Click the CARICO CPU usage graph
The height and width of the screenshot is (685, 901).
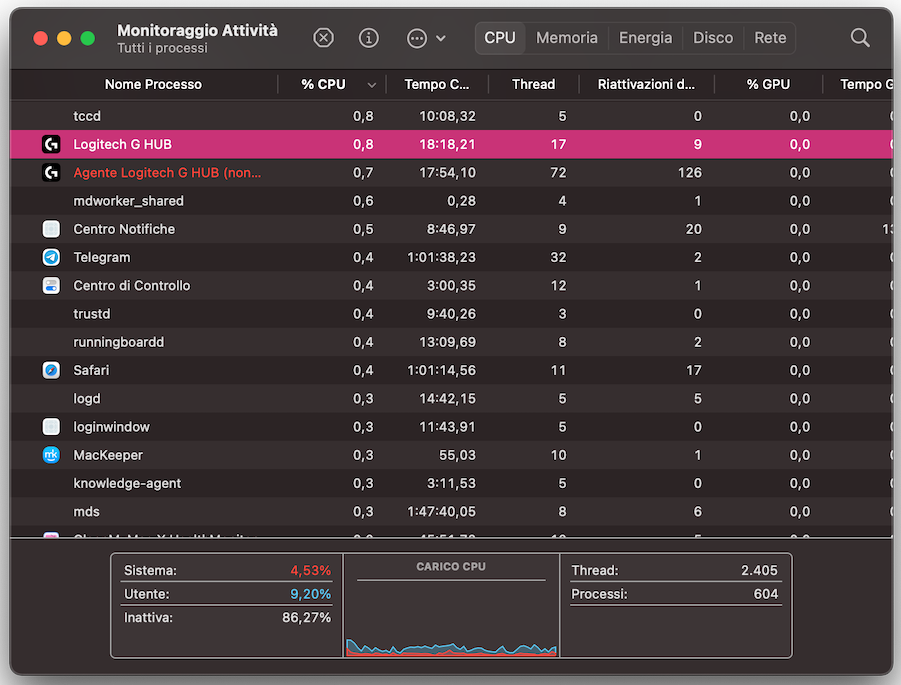(451, 617)
